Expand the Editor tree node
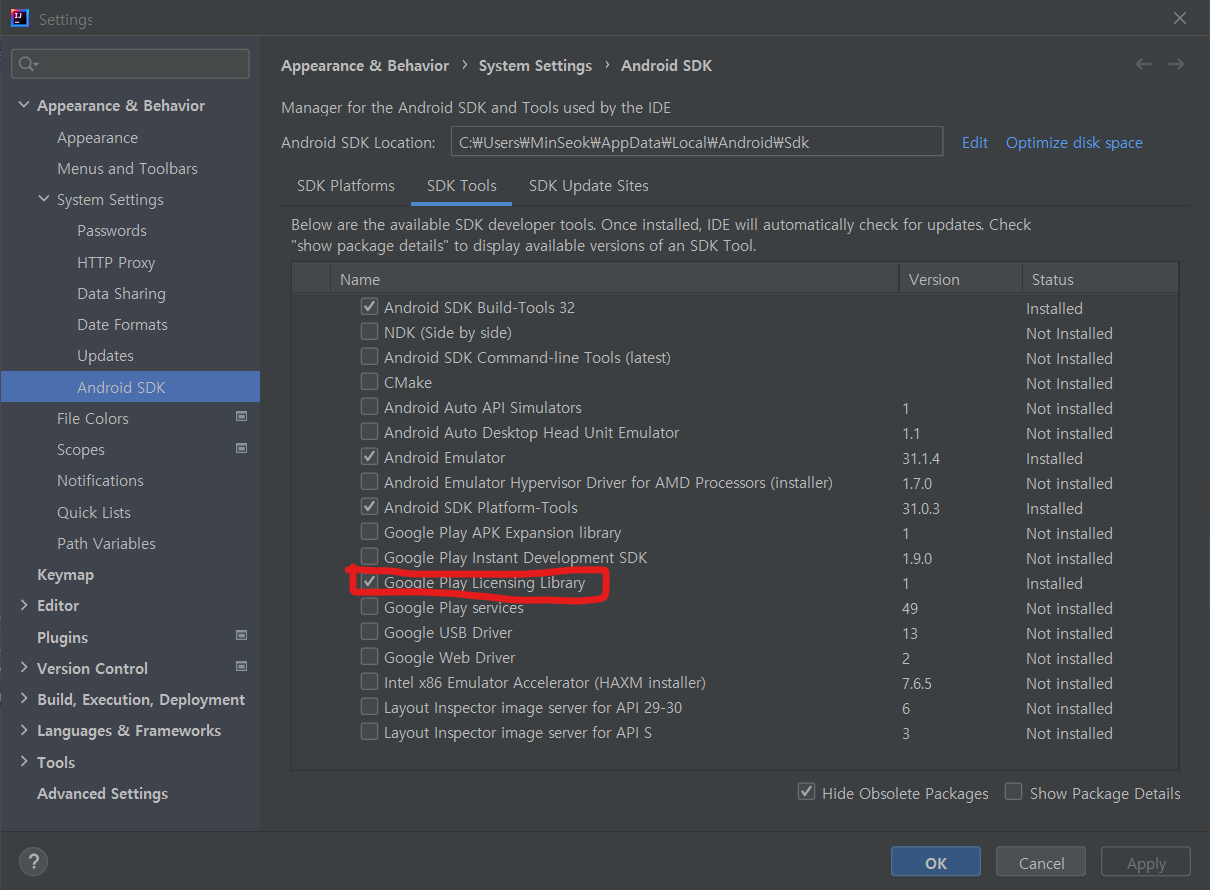This screenshot has width=1210, height=890. point(24,605)
